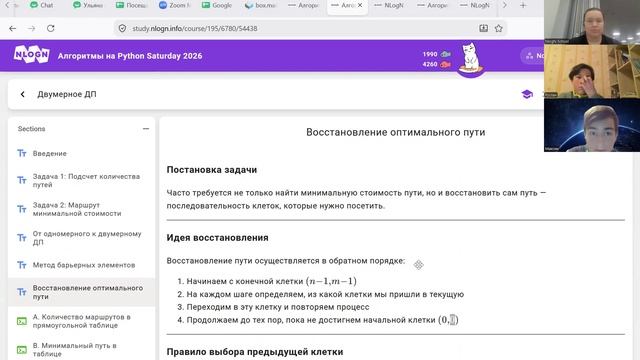The height and width of the screenshot is (360, 640).
Task: Click list item Начинаем с конечной клетки
Action: pyautogui.click(x=271, y=281)
